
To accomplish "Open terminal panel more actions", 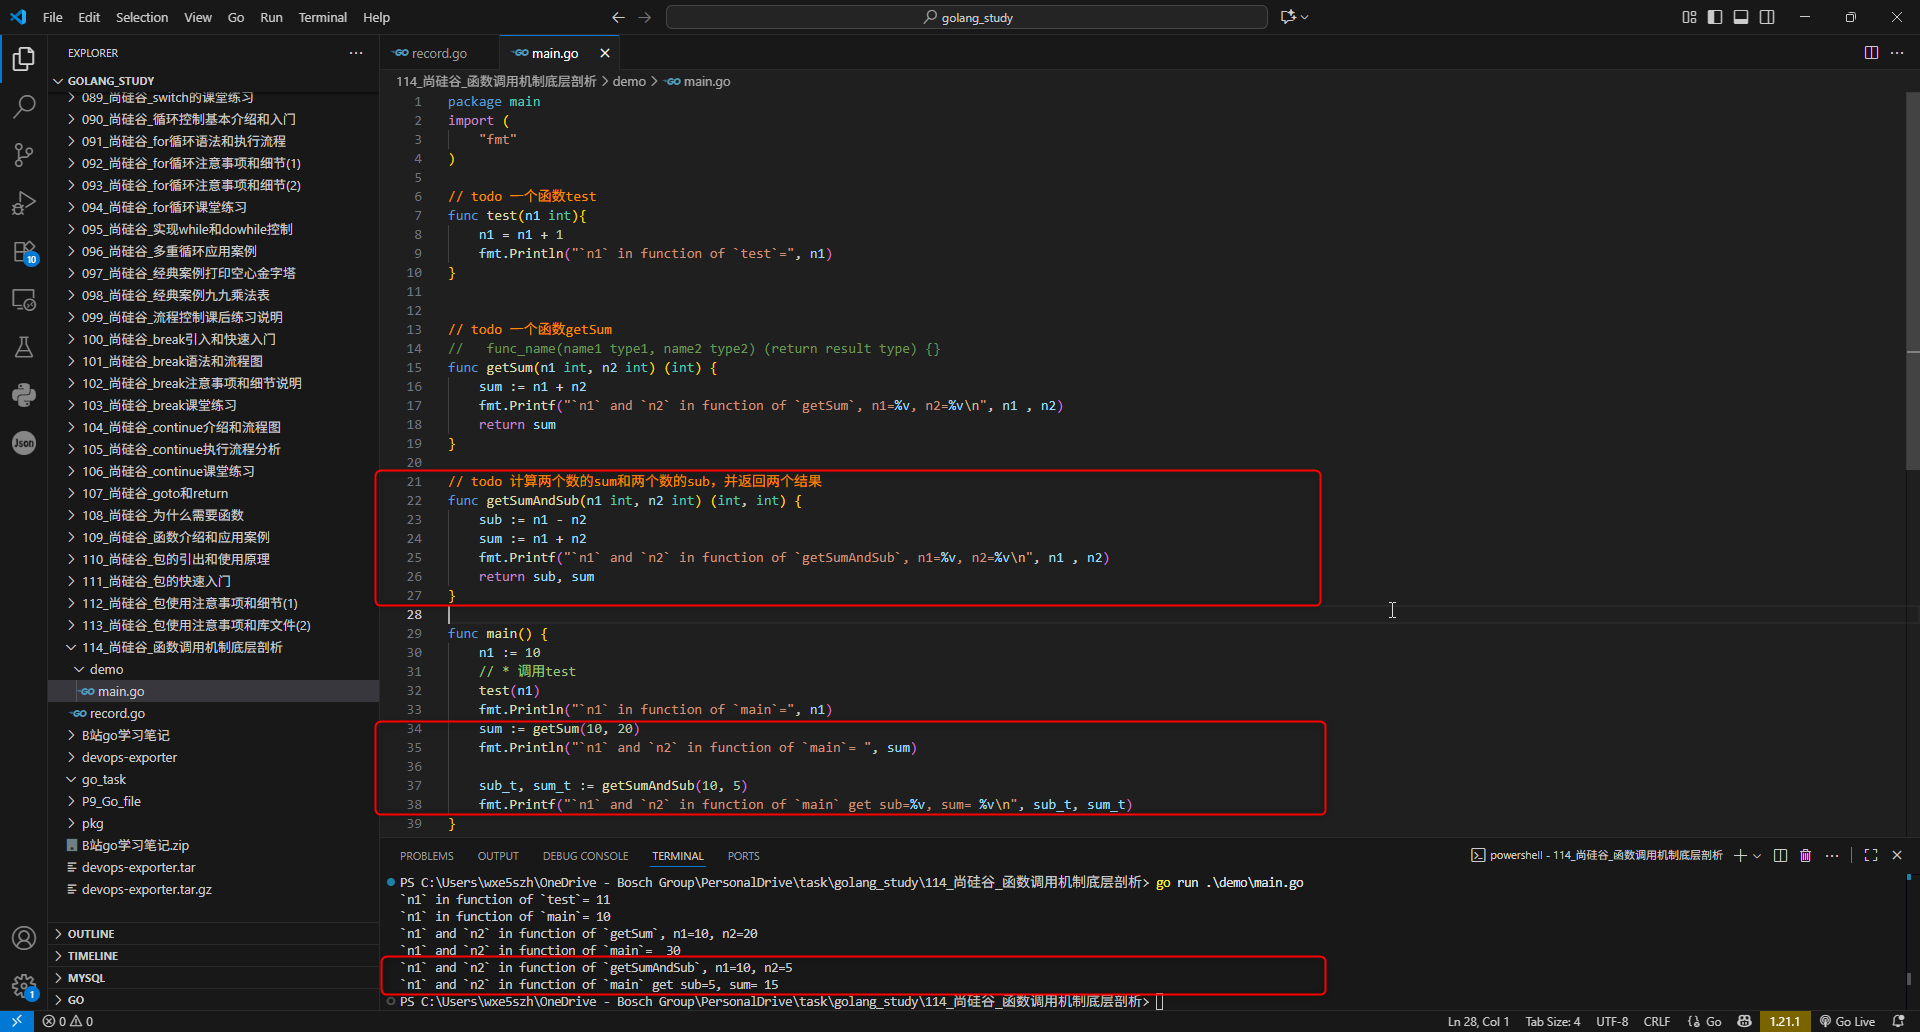I will [x=1832, y=855].
